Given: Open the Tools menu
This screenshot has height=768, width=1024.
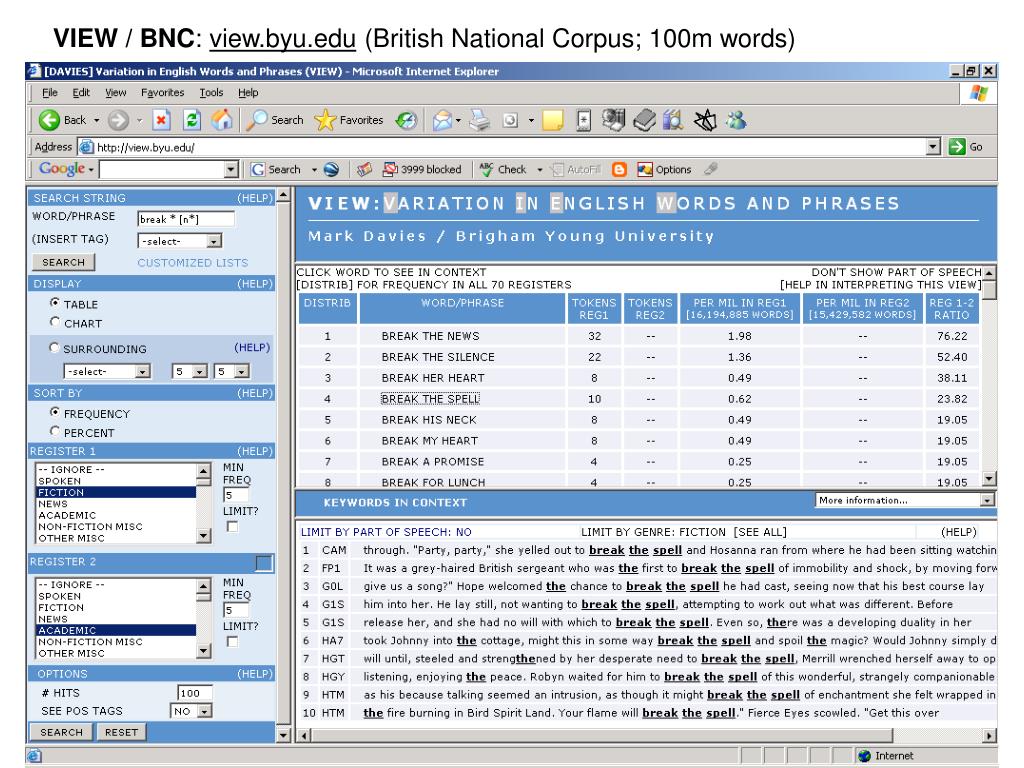Looking at the screenshot, I should pos(212,93).
